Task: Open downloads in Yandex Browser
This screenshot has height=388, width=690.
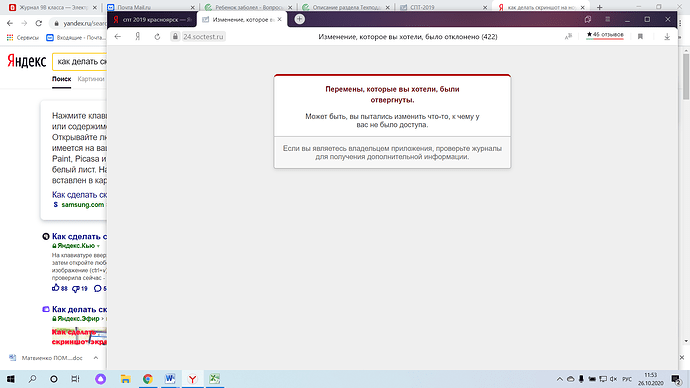Action: [x=667, y=37]
